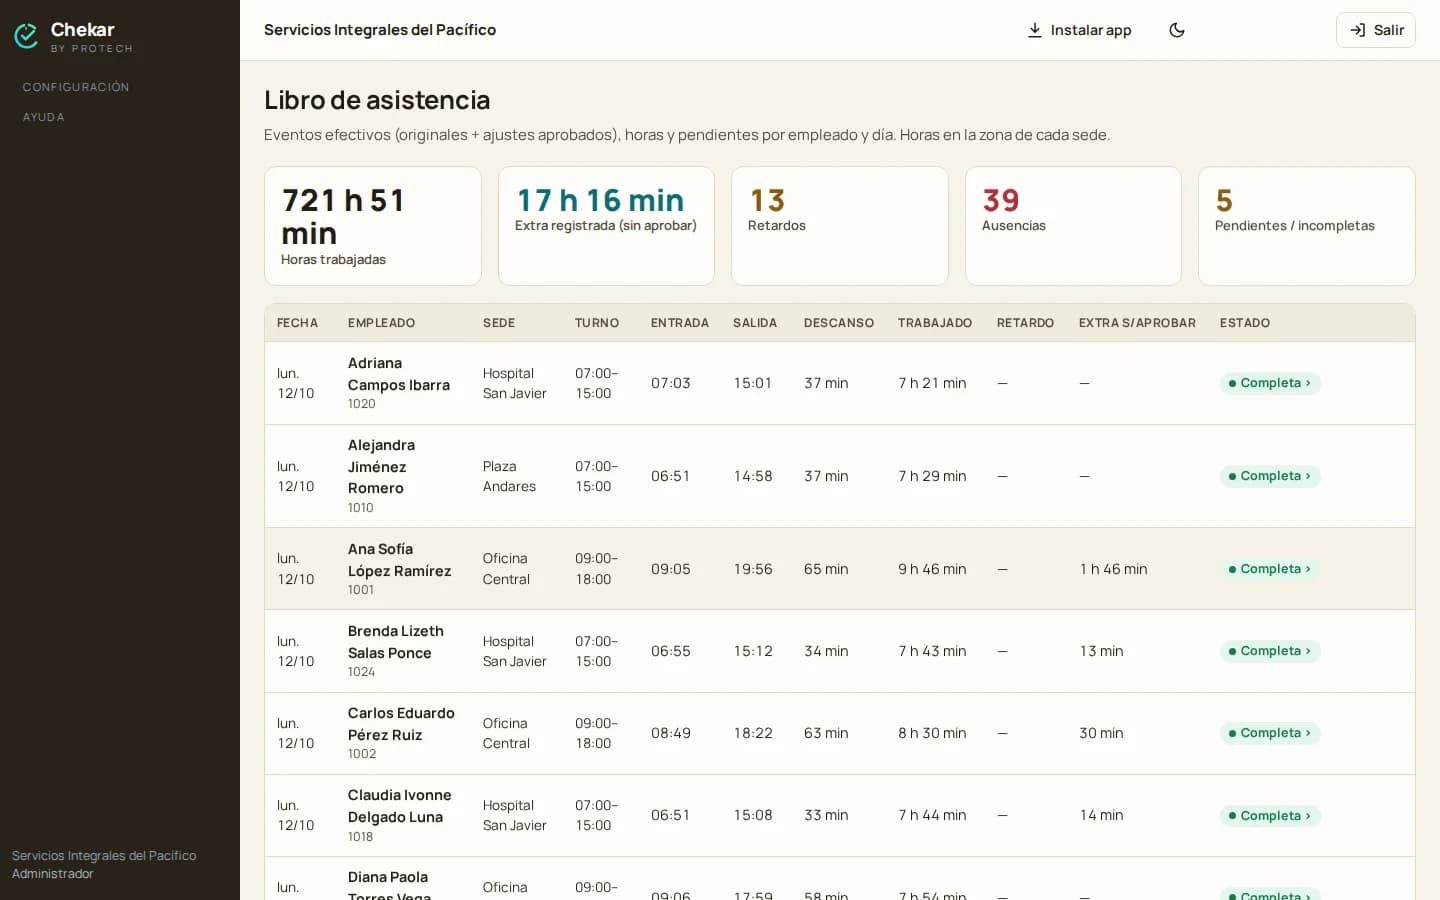Select the 13 Retardos card
The image size is (1440, 900).
[x=840, y=226]
